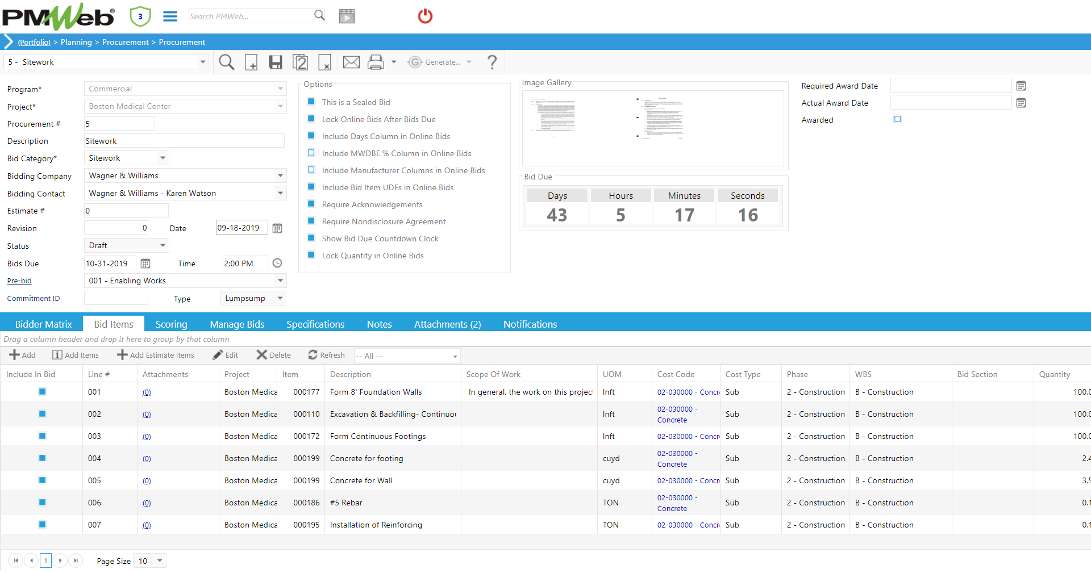Click the Refresh button in grid
This screenshot has width=1091, height=572.
tap(326, 355)
